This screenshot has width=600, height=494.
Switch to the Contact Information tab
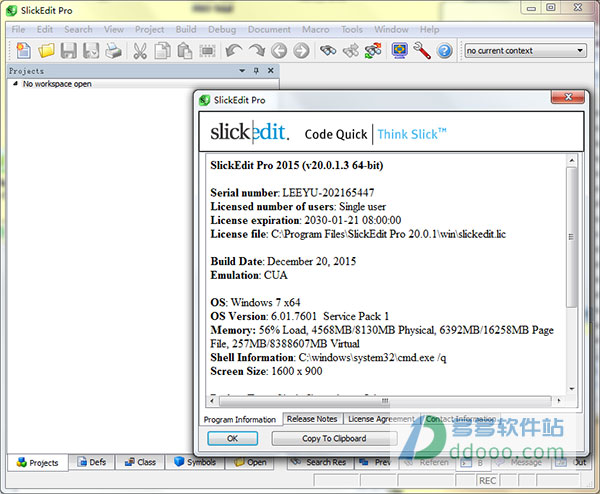461,419
